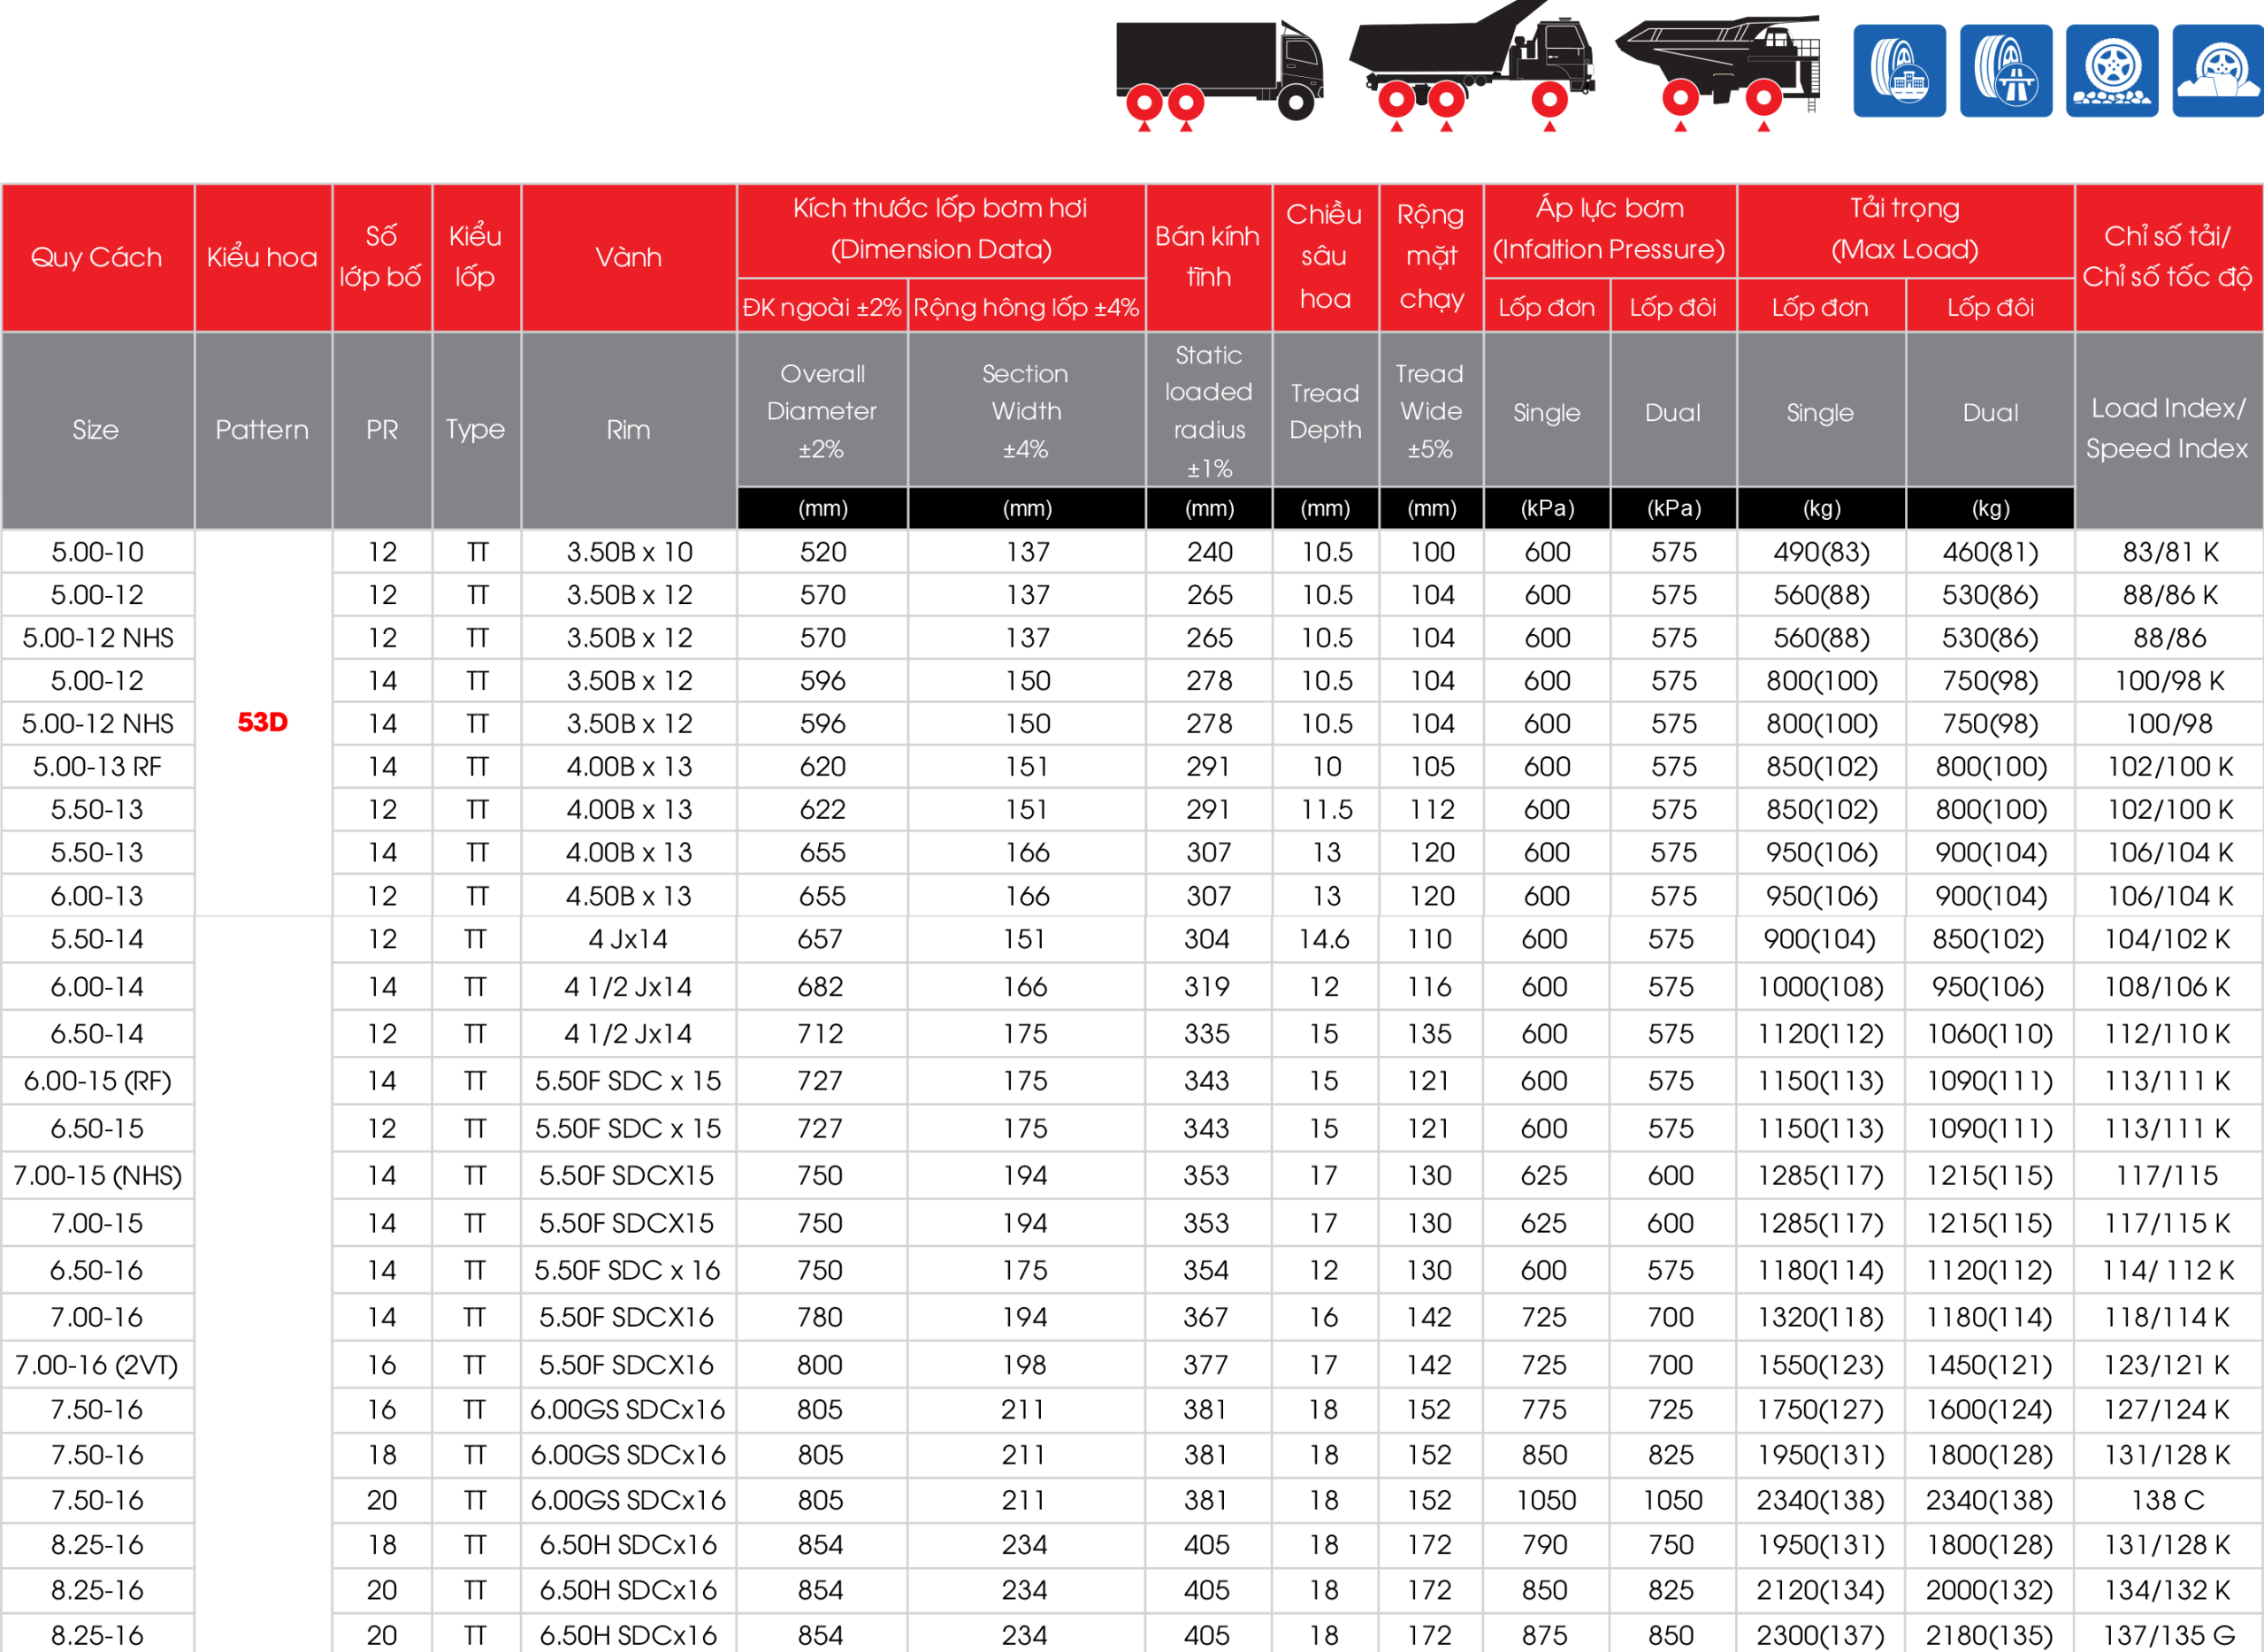The width and height of the screenshot is (2264, 1652).
Task: Click the red 53D pattern label
Action: pyautogui.click(x=262, y=722)
